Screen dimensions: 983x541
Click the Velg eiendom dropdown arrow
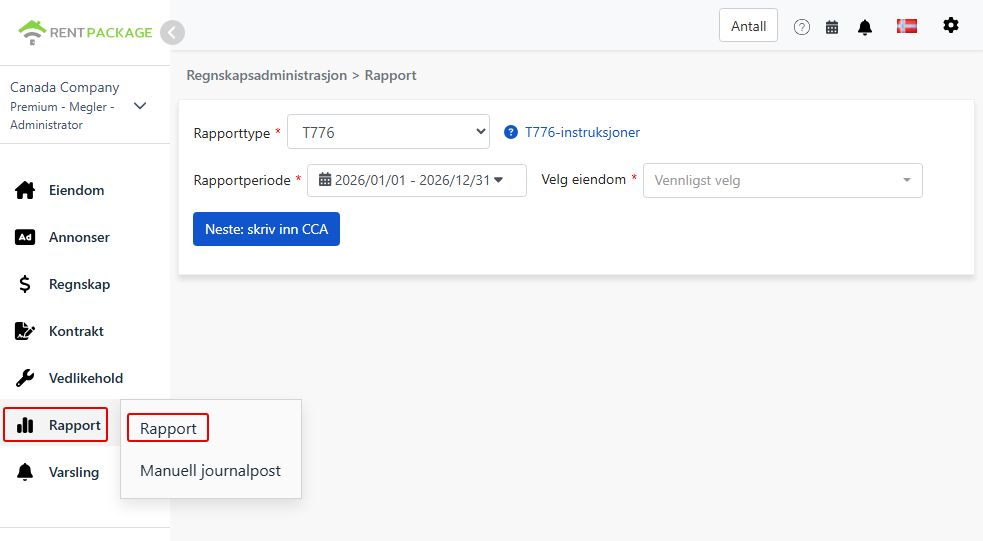pyautogui.click(x=907, y=181)
